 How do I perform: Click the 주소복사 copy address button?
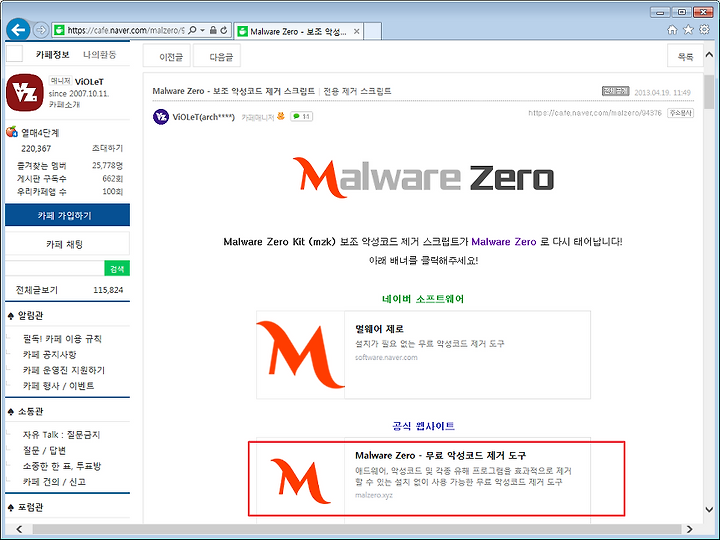point(681,112)
